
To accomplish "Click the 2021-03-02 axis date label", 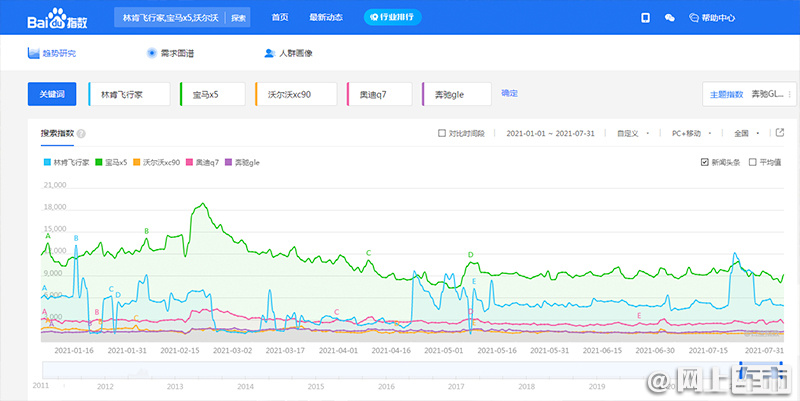I will (x=232, y=350).
